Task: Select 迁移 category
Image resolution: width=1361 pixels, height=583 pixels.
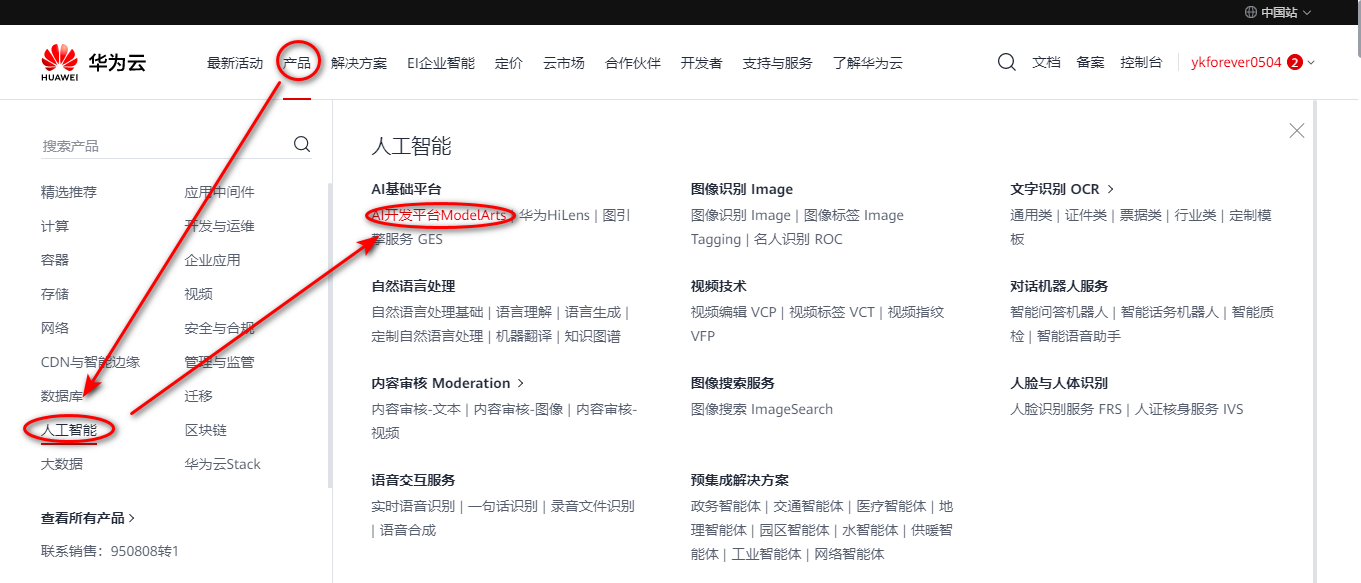Action: pyautogui.click(x=198, y=396)
